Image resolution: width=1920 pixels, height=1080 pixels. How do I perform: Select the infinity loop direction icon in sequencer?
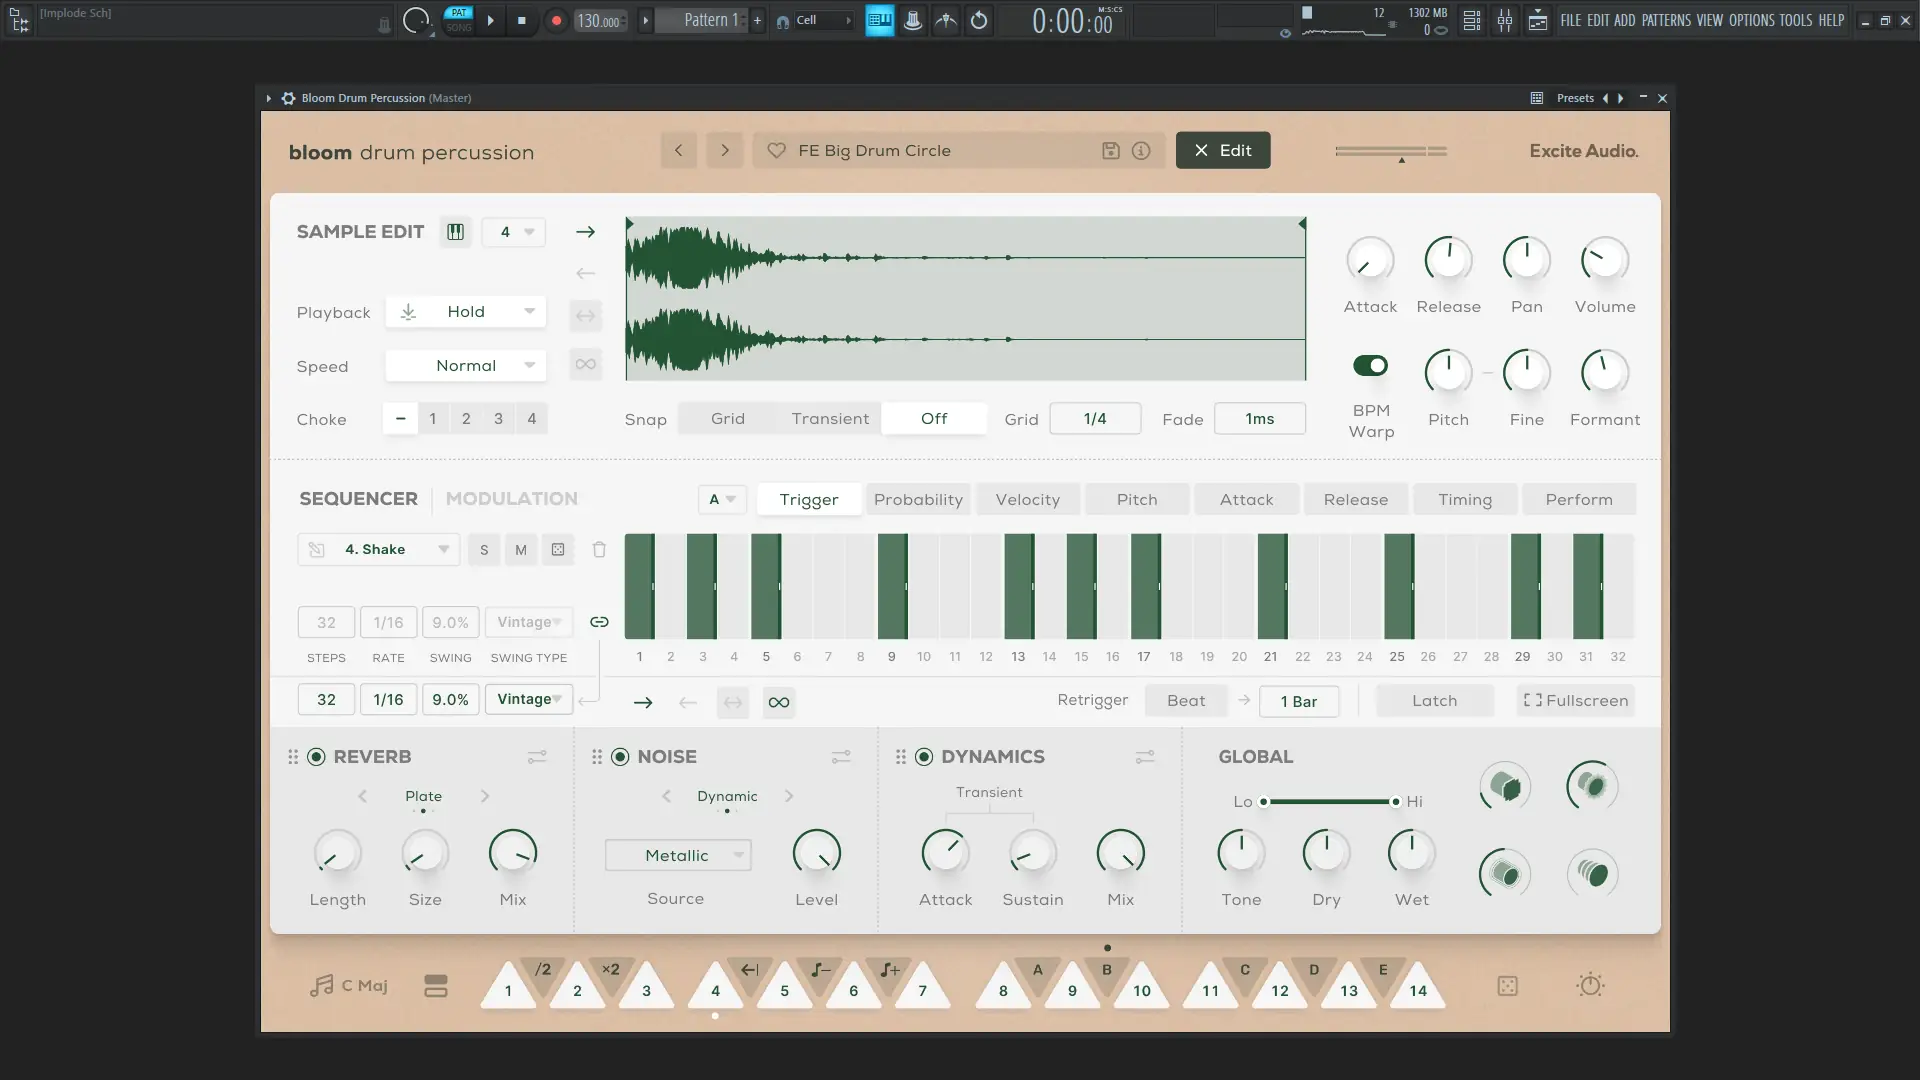(x=779, y=702)
